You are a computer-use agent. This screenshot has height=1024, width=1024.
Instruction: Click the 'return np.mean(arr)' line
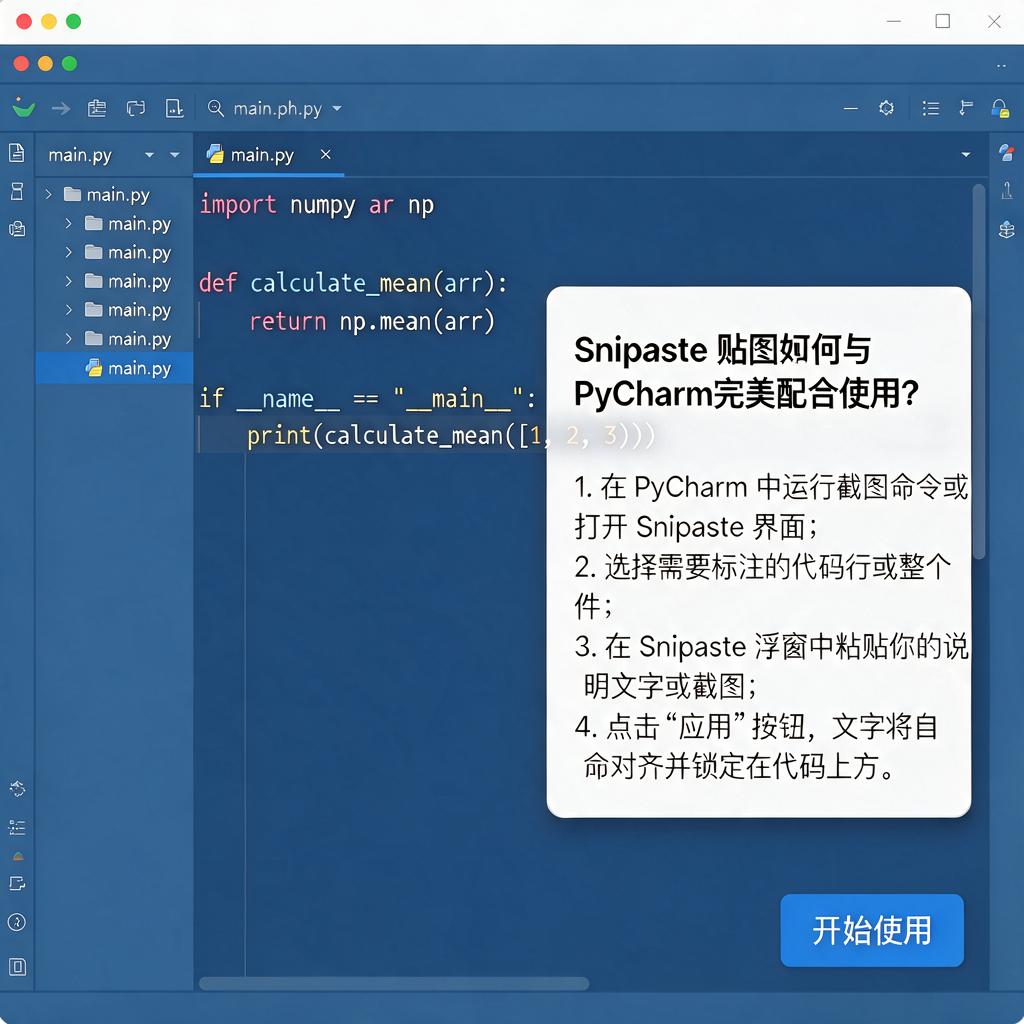[x=372, y=321]
